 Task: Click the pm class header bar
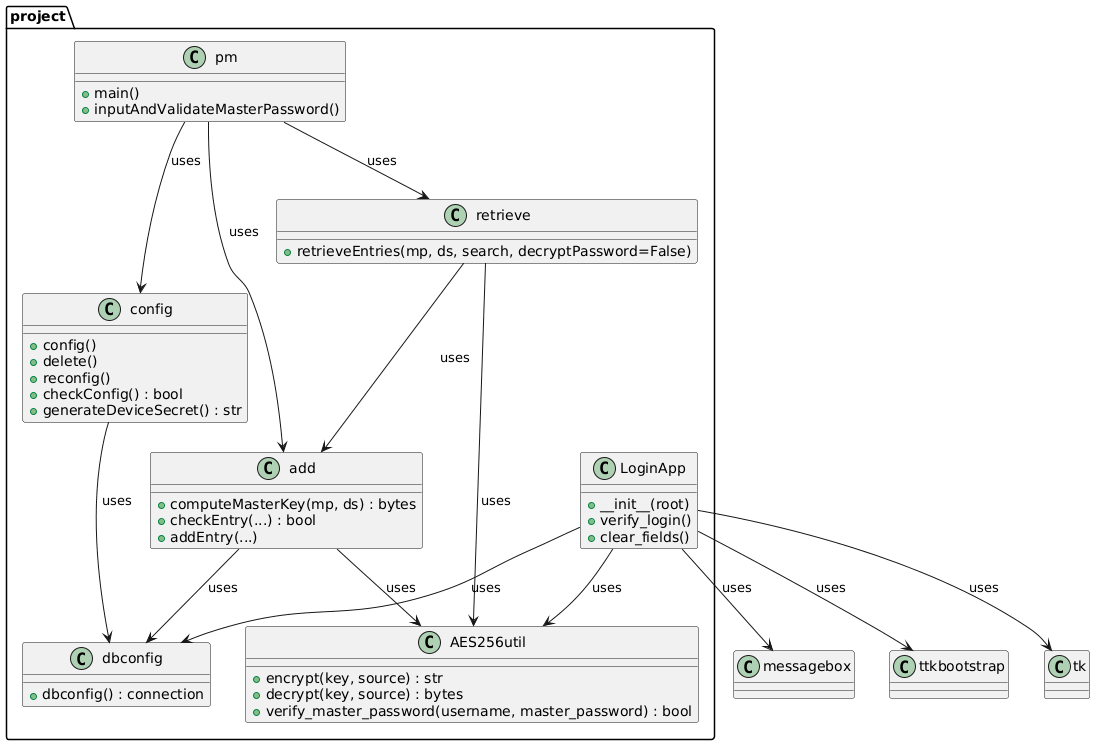(x=209, y=57)
